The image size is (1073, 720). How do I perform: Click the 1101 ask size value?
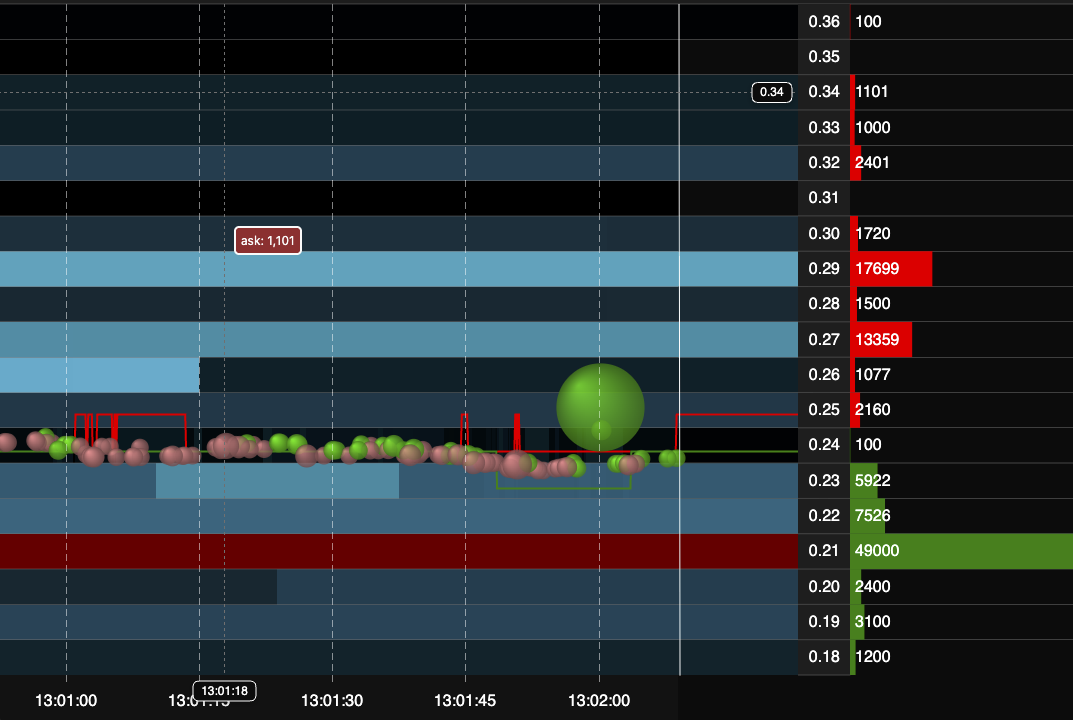[x=871, y=92]
